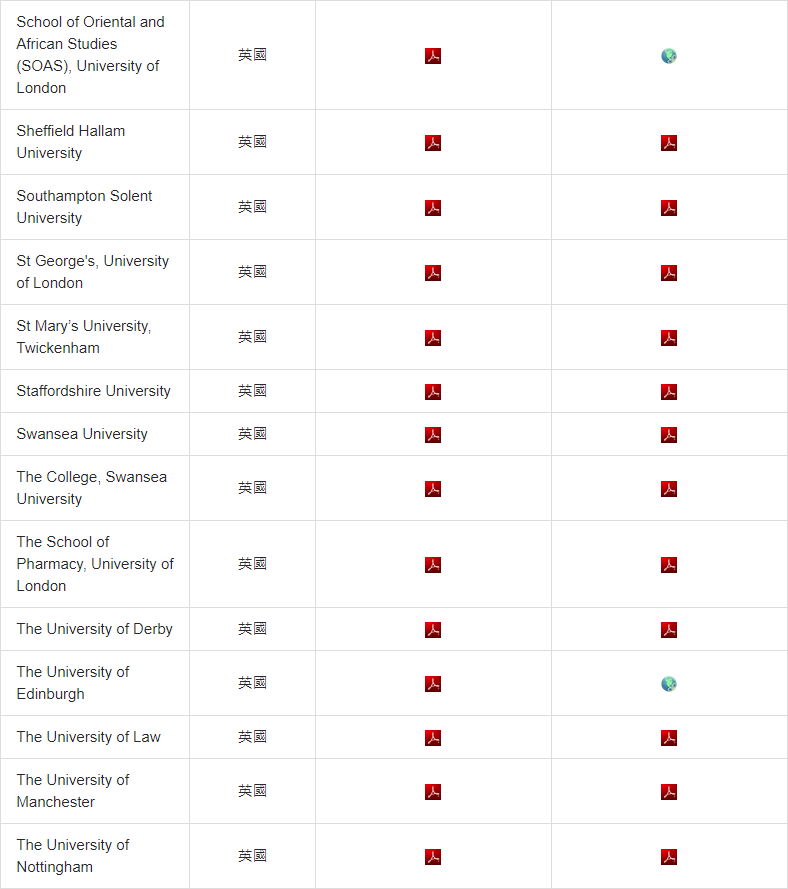Viewport: 788px width, 889px height.
Task: Open University of Nottingham first PDF icon
Action: (x=433, y=857)
